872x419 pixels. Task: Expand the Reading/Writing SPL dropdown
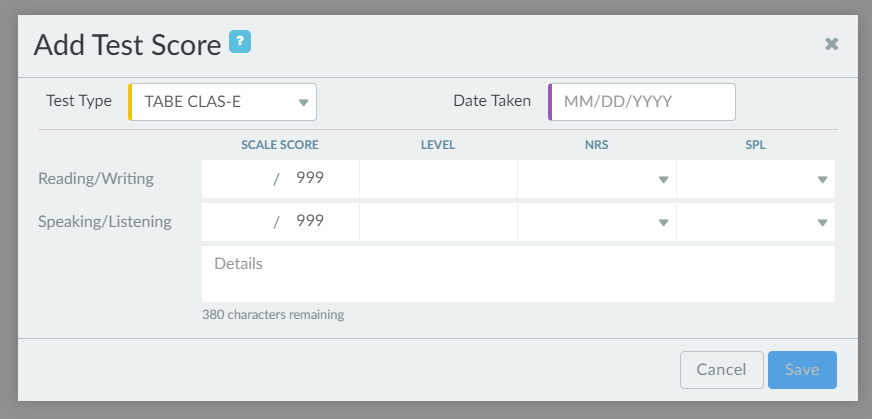click(x=756, y=179)
